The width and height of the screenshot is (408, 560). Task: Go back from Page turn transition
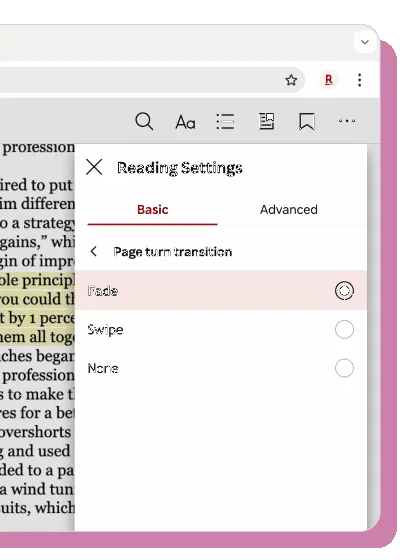94,251
